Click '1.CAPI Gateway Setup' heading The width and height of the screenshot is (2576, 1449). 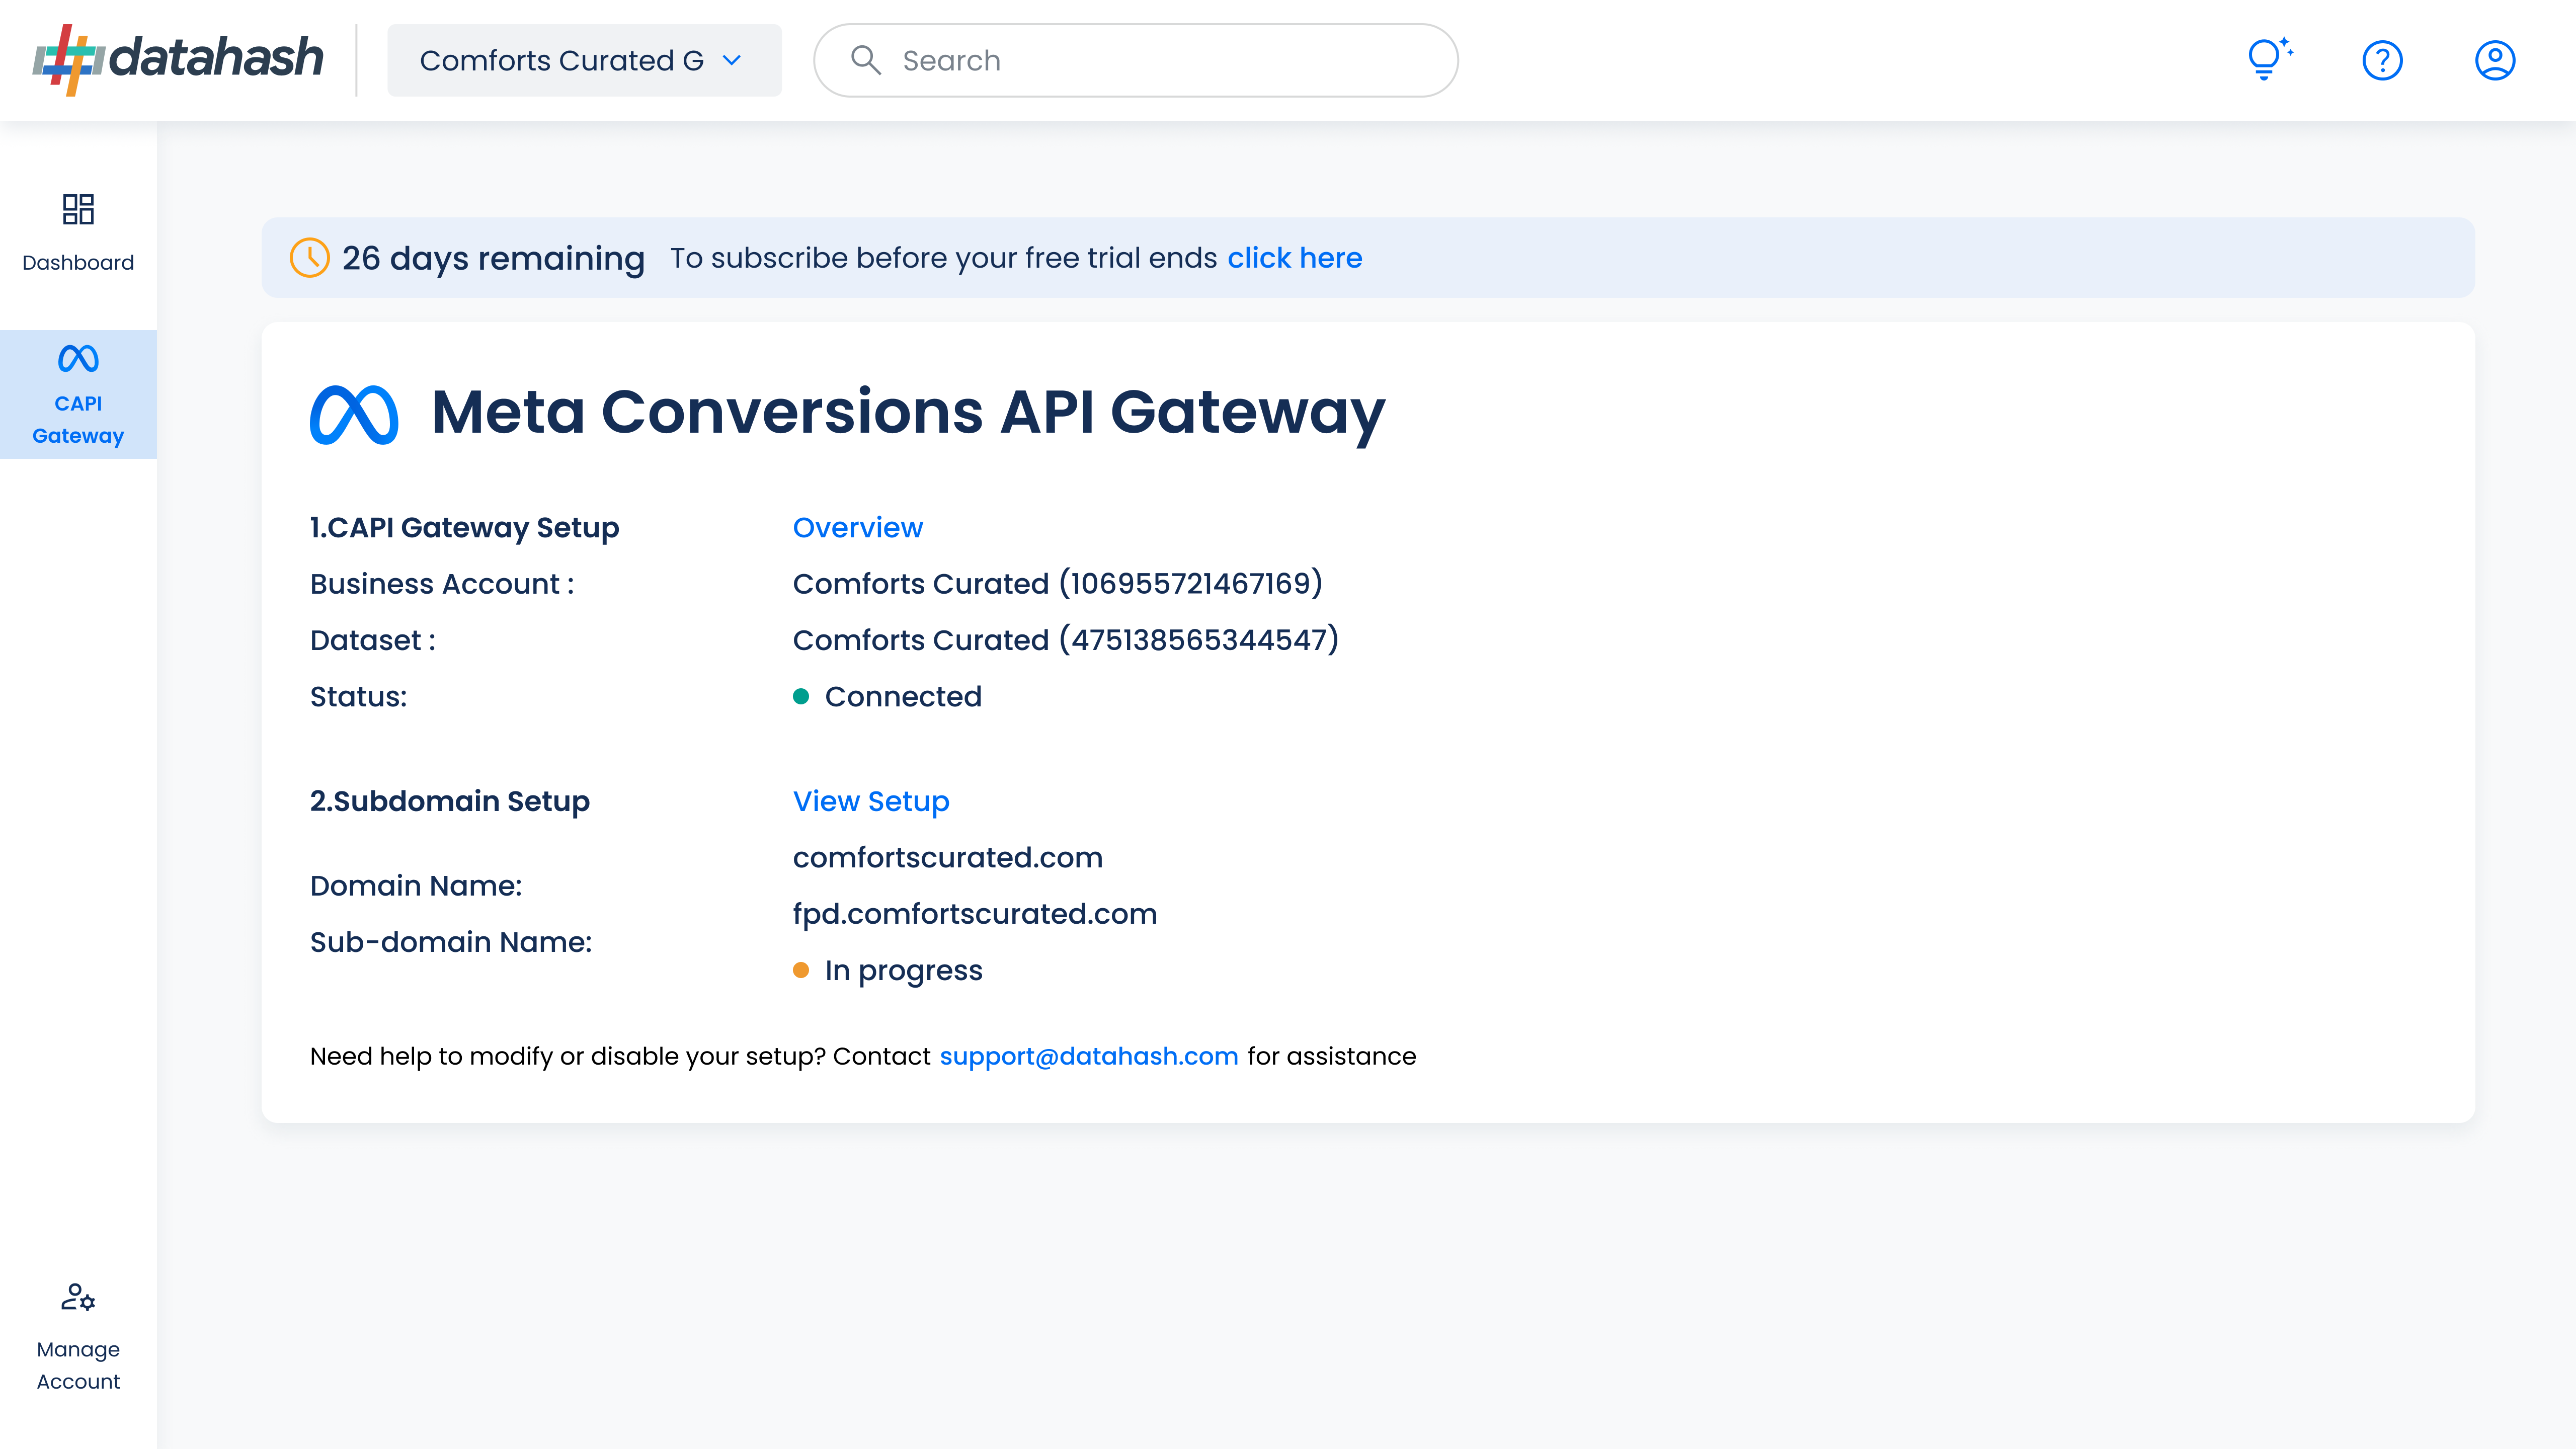click(464, 527)
